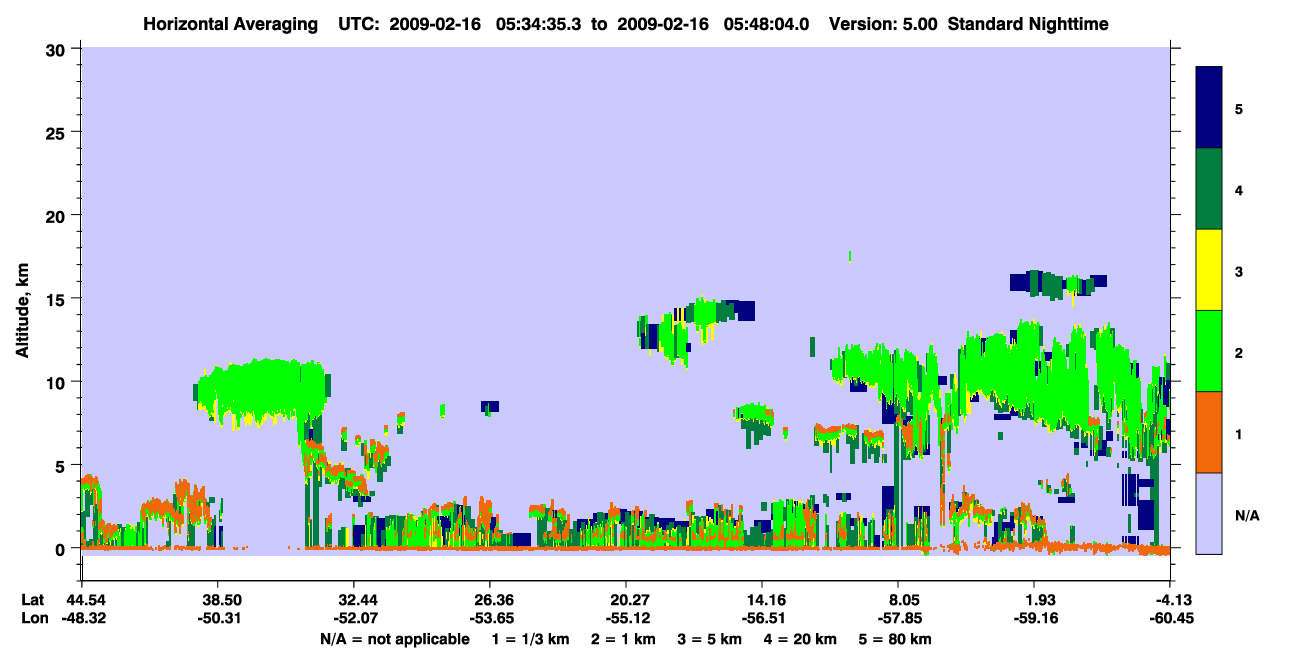The height and width of the screenshot is (667, 1300).
Task: Click the y-axis tick label 15
Action: (58, 299)
